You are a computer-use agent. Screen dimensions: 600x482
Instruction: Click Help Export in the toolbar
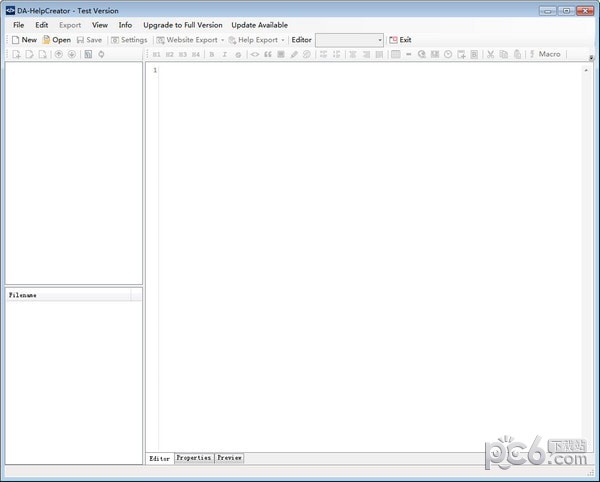253,40
